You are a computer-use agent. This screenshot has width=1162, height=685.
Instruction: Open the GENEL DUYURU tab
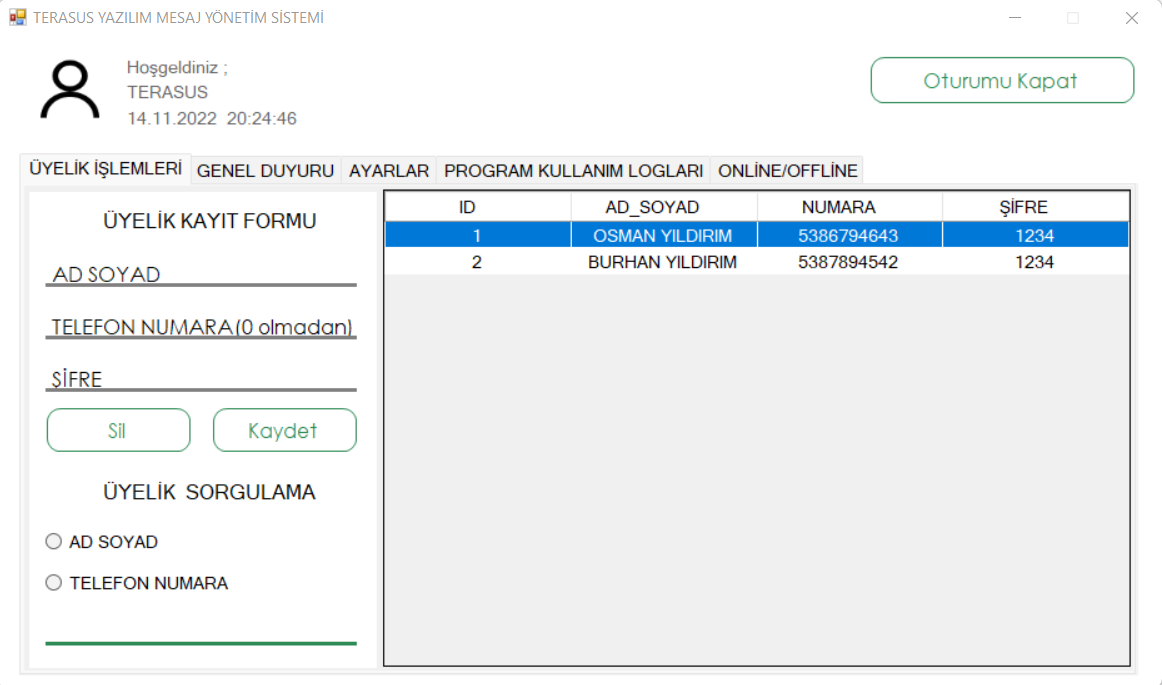coord(265,171)
